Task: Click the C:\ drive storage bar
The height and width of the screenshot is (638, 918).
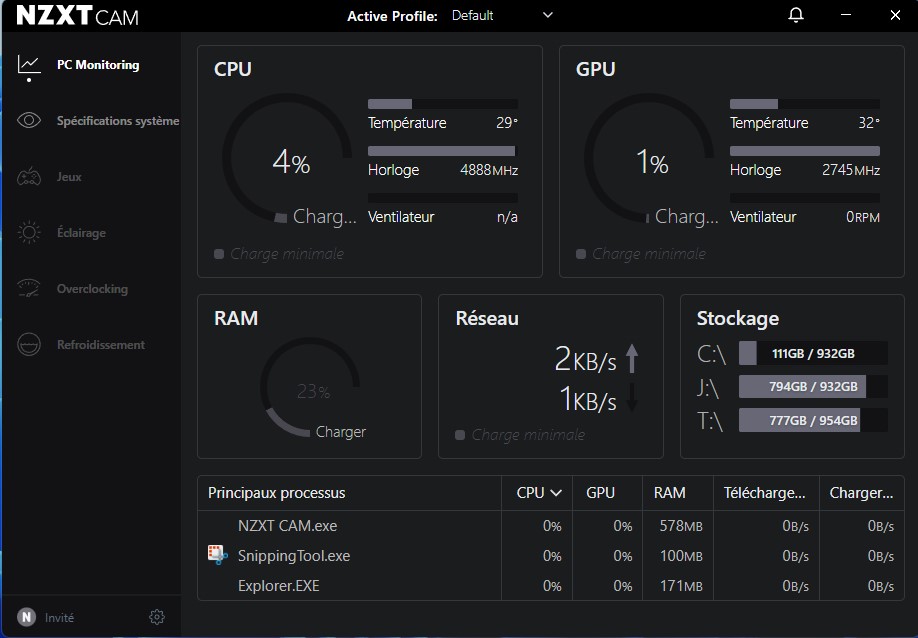Action: [812, 354]
